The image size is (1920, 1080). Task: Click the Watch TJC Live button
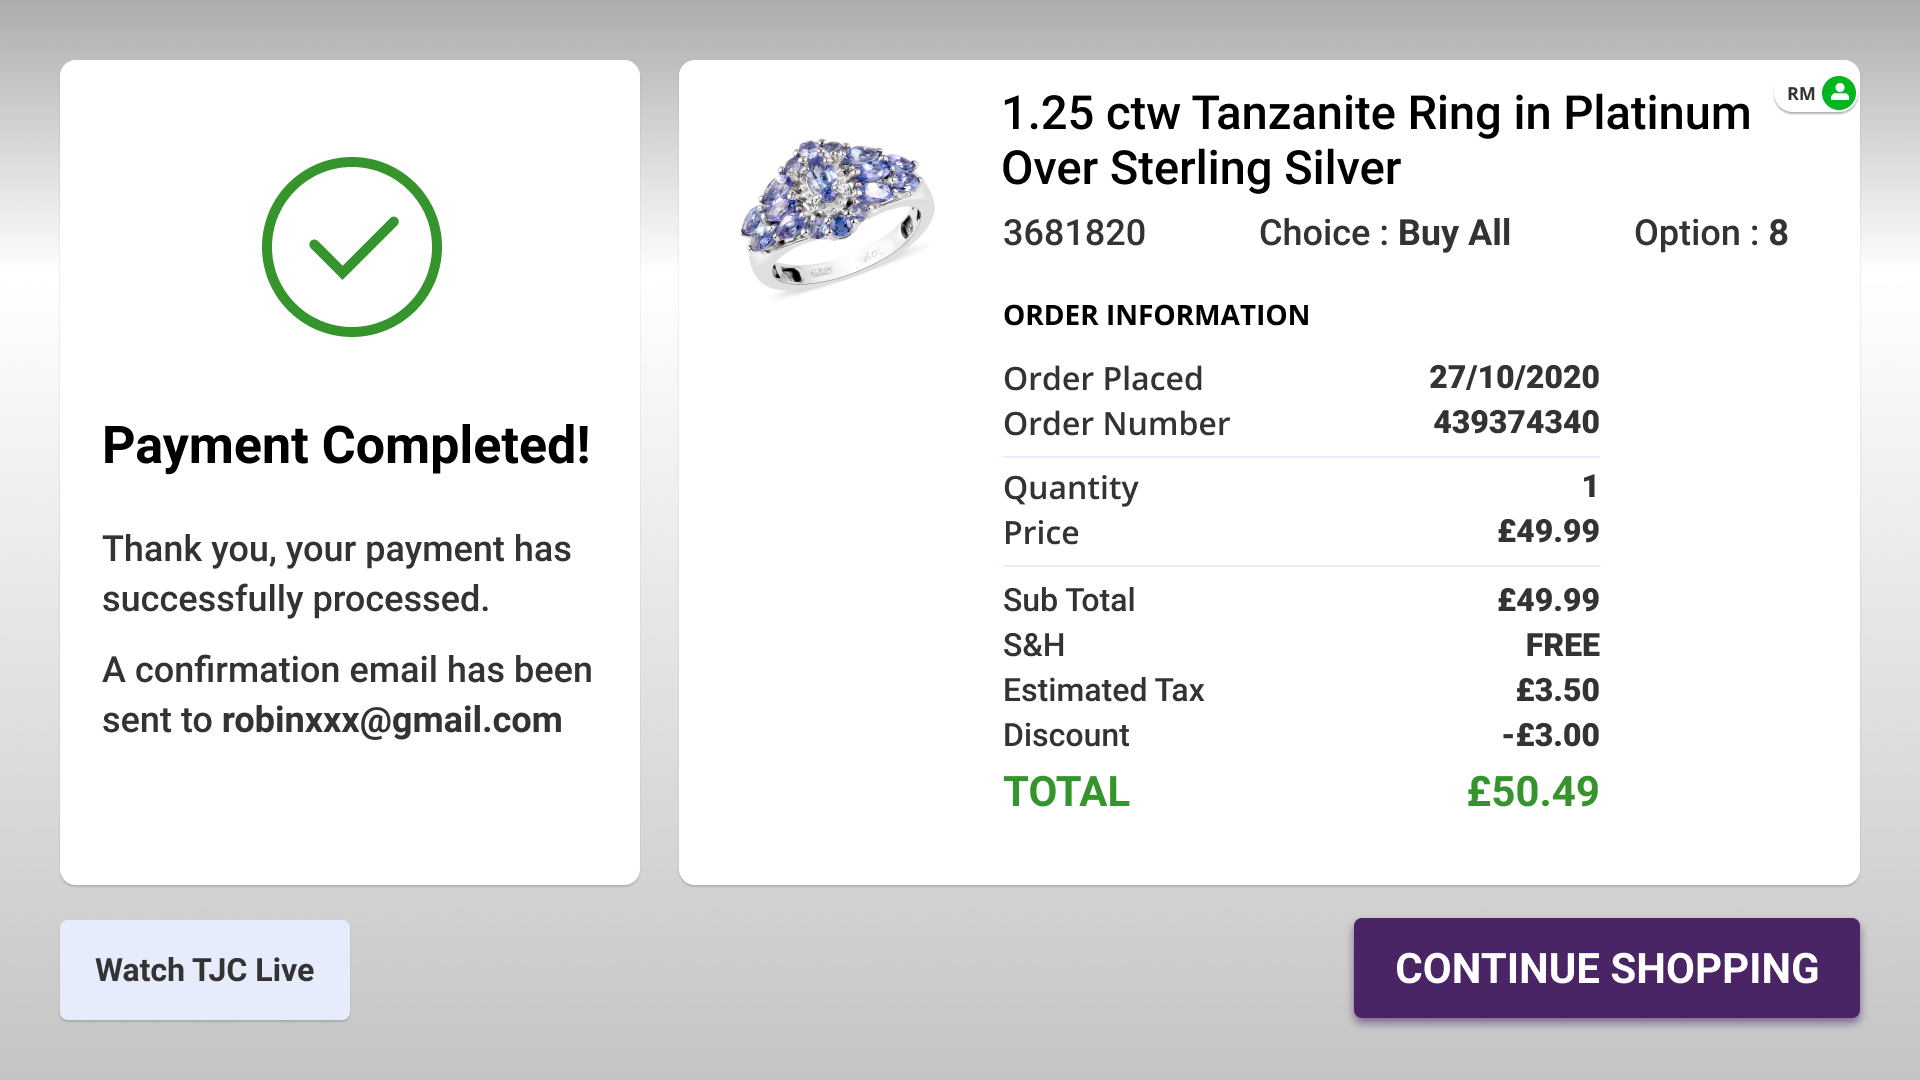pos(205,970)
